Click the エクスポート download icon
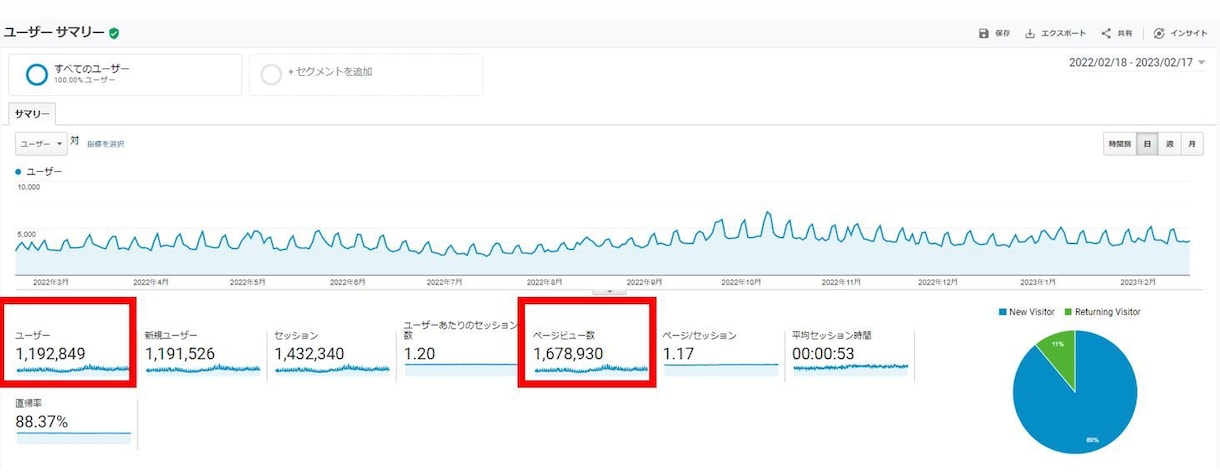Screen dimensions: 1220x472 (x=1030, y=33)
